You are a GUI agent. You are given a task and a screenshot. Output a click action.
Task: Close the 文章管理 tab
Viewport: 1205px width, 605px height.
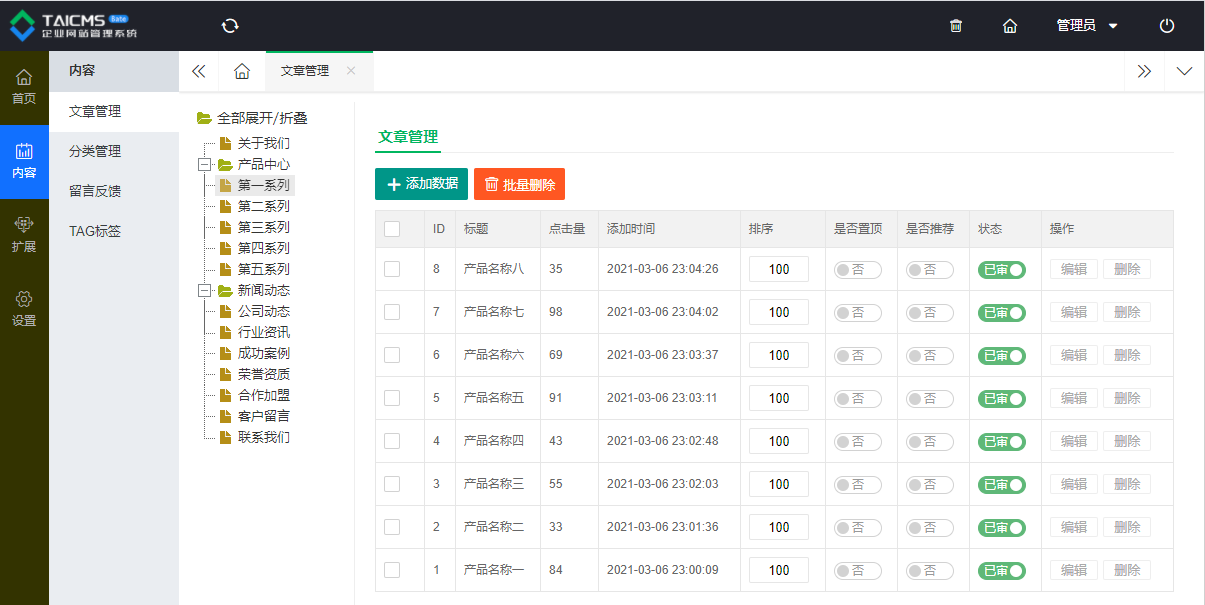(351, 71)
